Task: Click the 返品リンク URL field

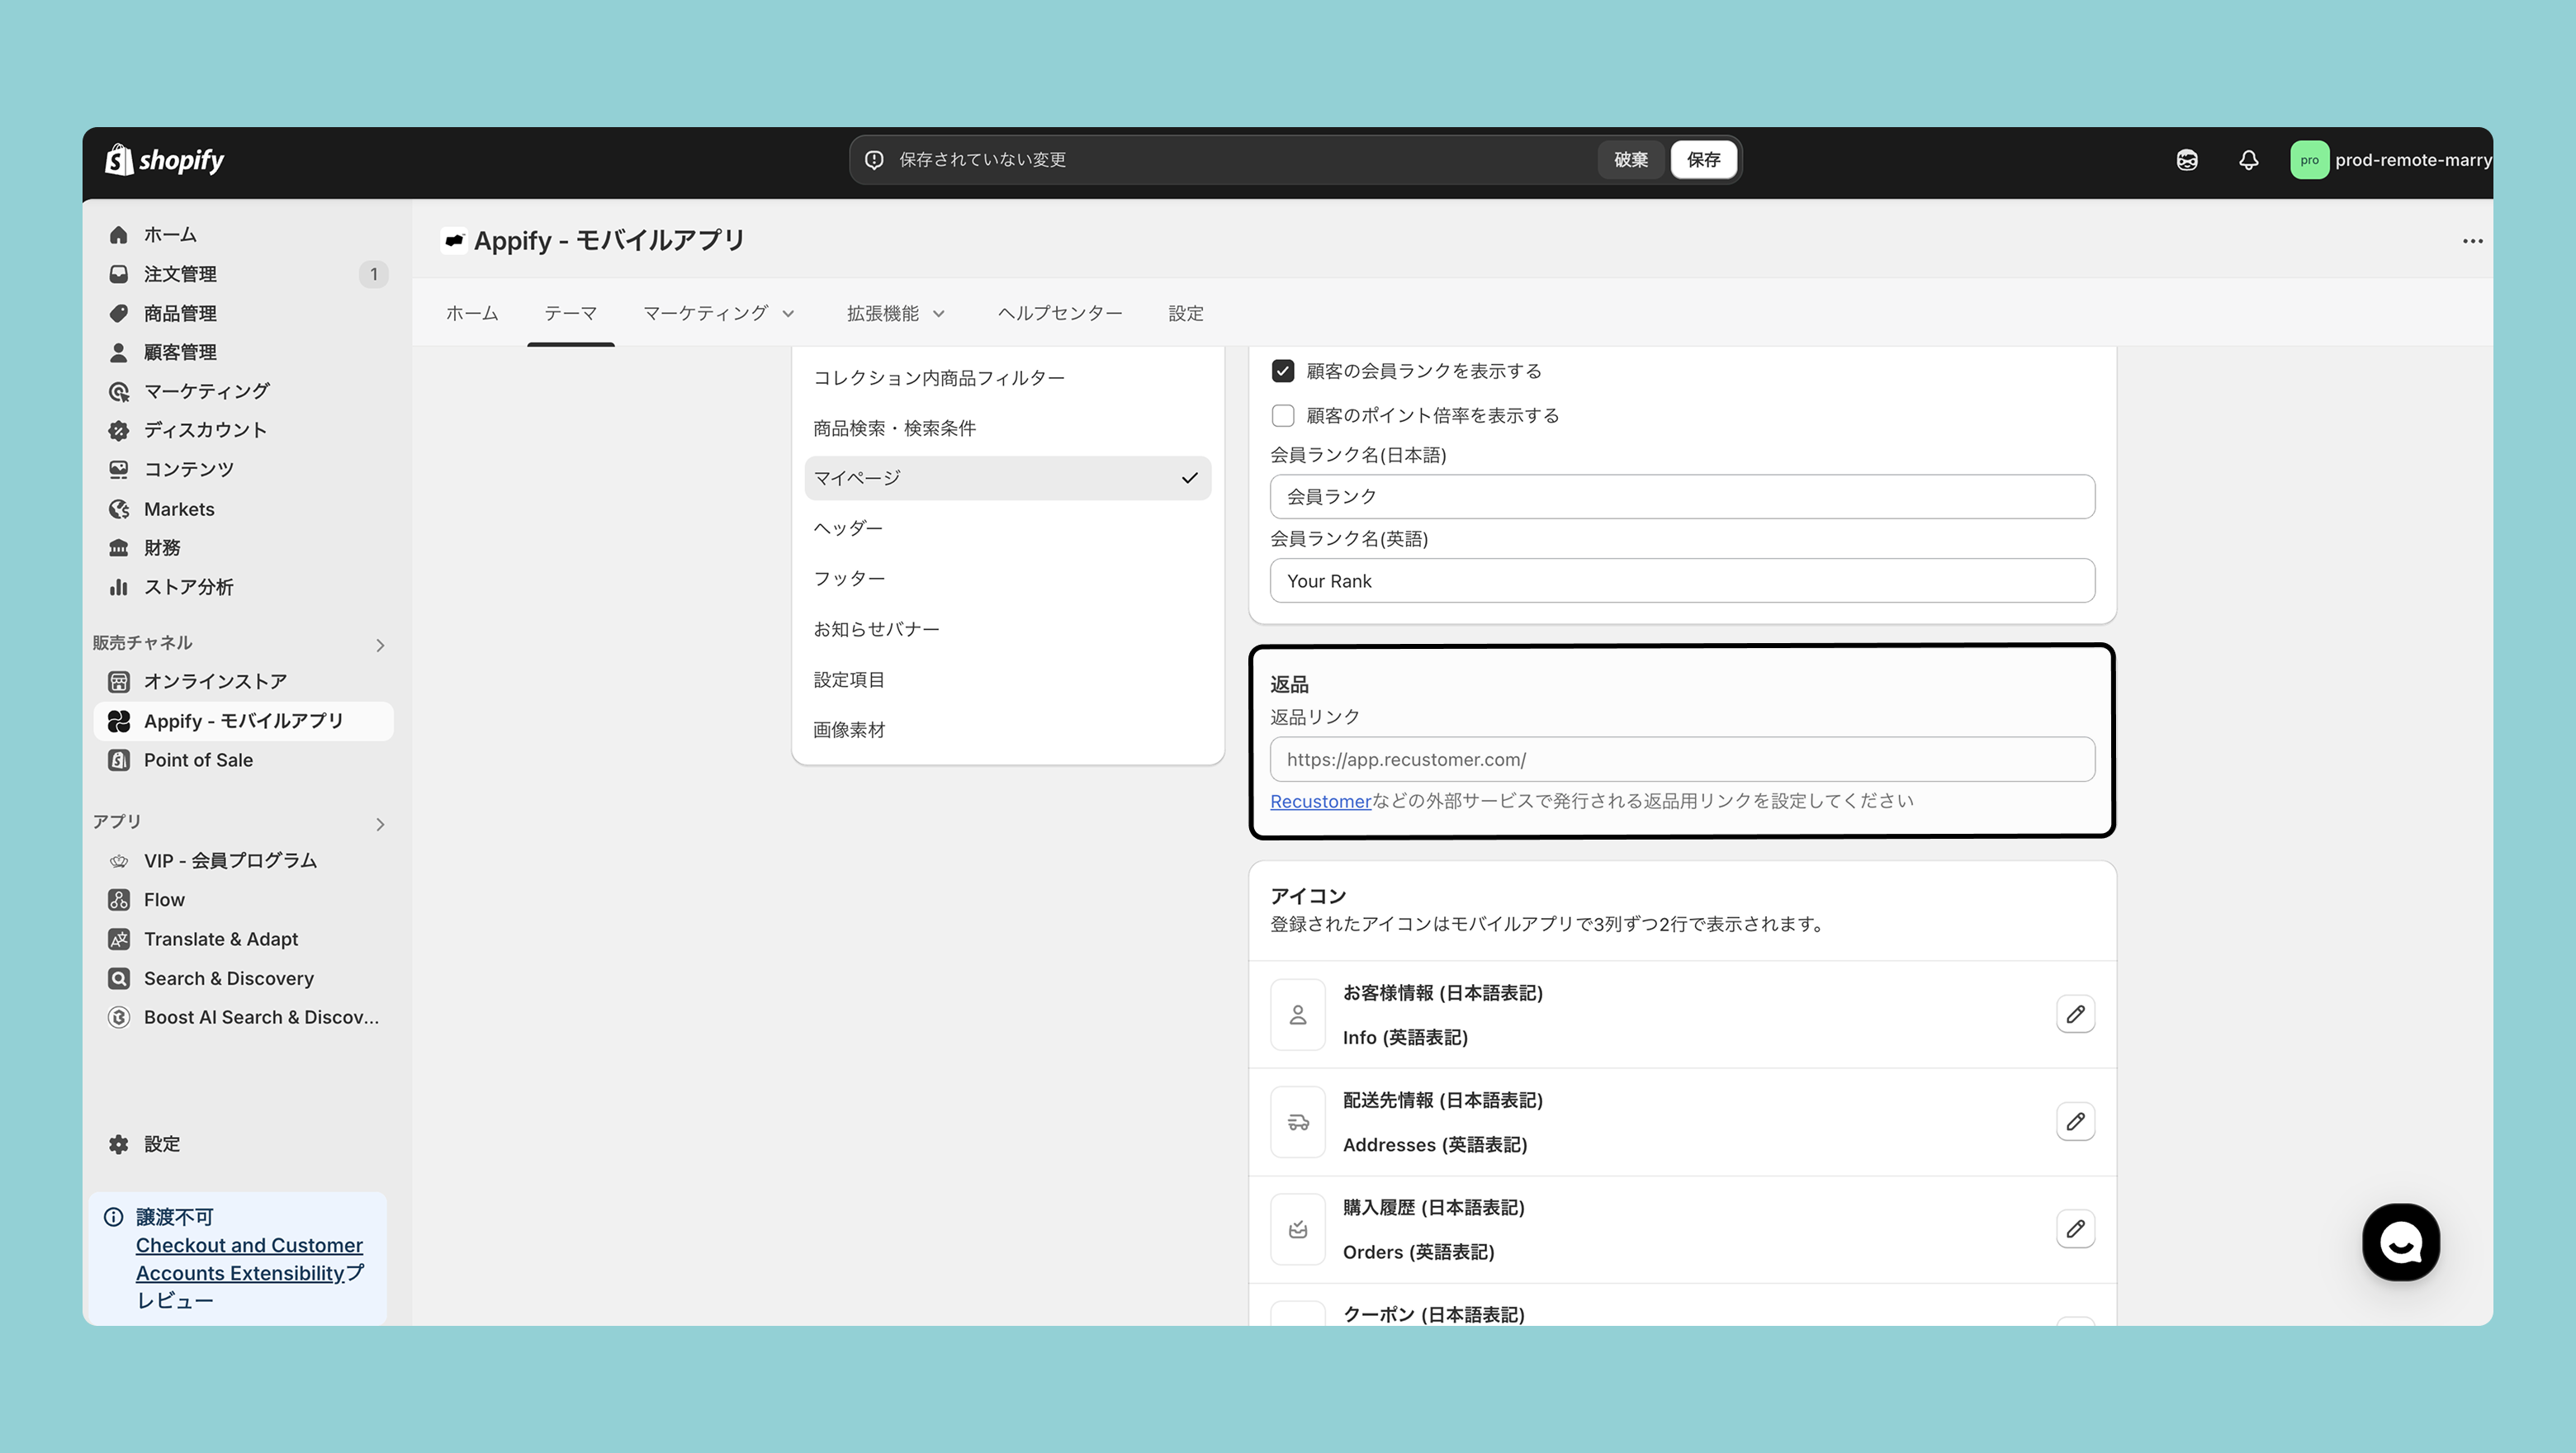Action: click(1682, 759)
